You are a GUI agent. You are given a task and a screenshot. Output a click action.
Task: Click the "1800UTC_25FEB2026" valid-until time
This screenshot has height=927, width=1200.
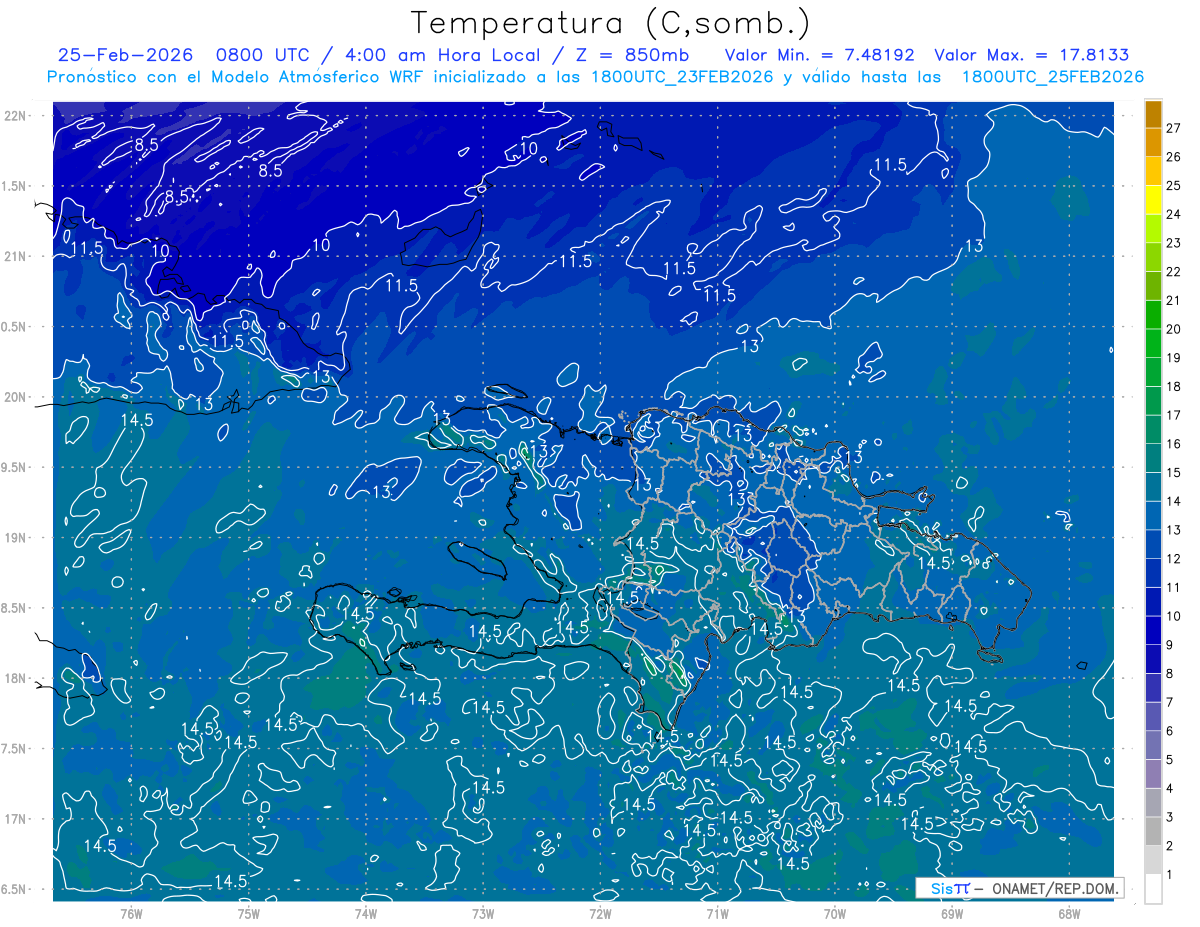[1053, 77]
